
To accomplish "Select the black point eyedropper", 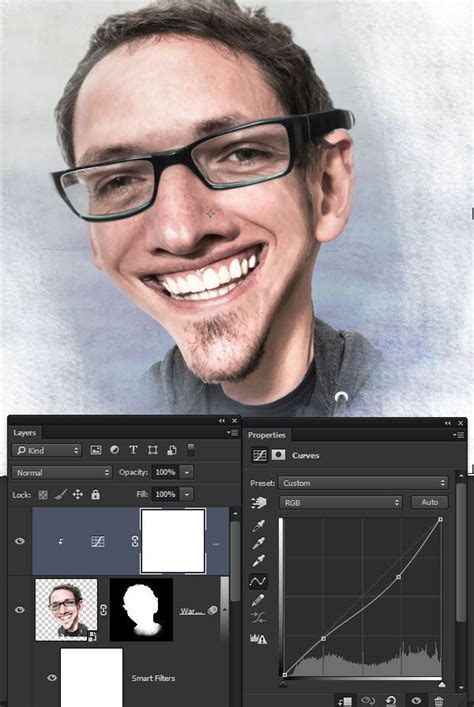I will 258,526.
